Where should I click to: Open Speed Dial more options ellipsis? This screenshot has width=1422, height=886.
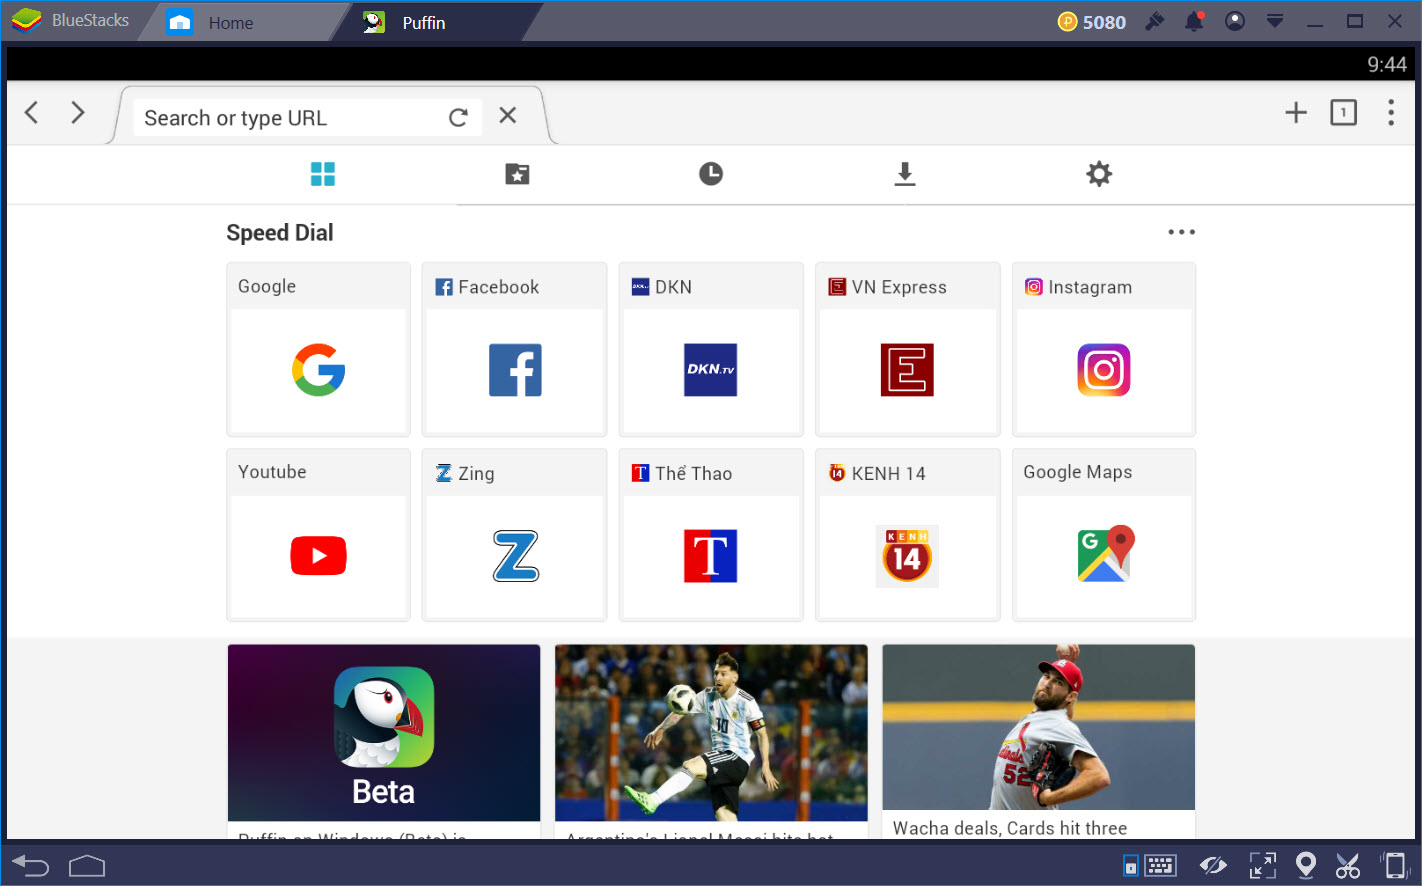pyautogui.click(x=1181, y=232)
